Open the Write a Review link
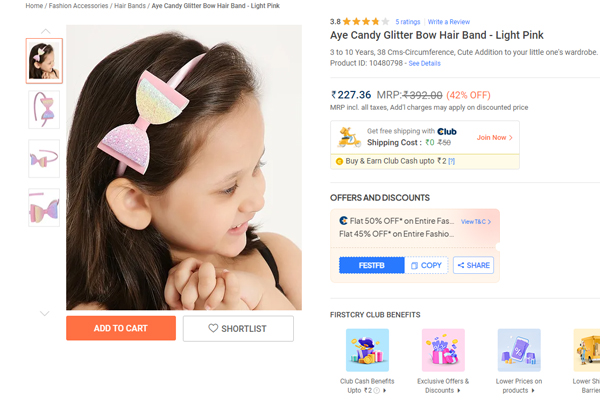600x400 pixels. (448, 21)
